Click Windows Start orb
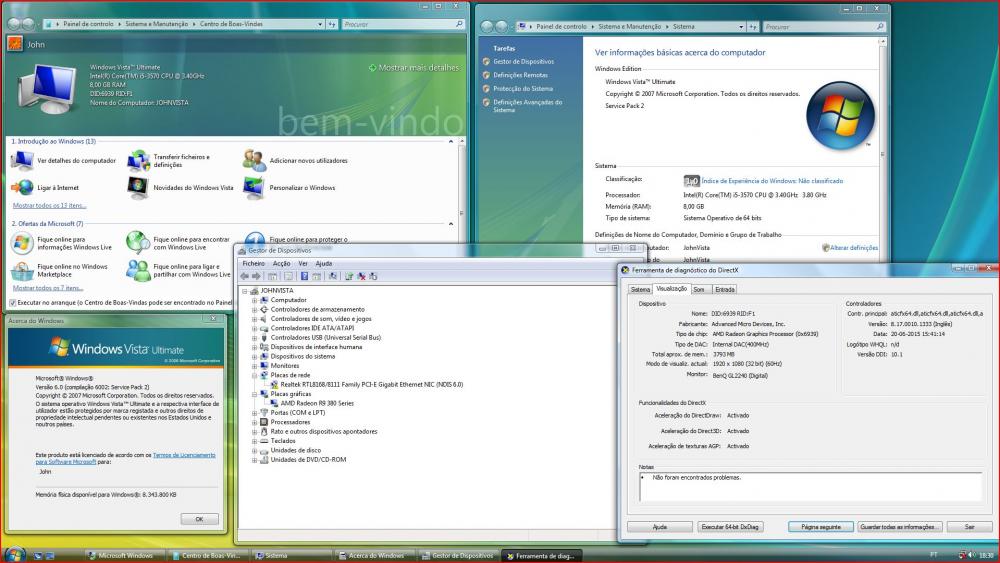The height and width of the screenshot is (563, 1000). pos(14,554)
